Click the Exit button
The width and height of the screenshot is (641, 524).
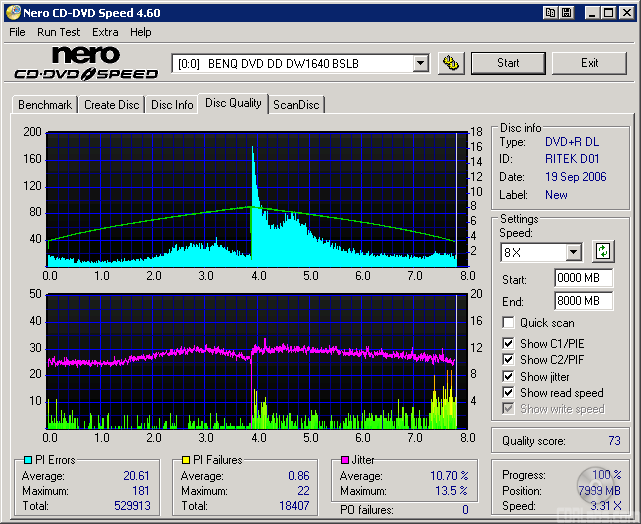pyautogui.click(x=589, y=63)
